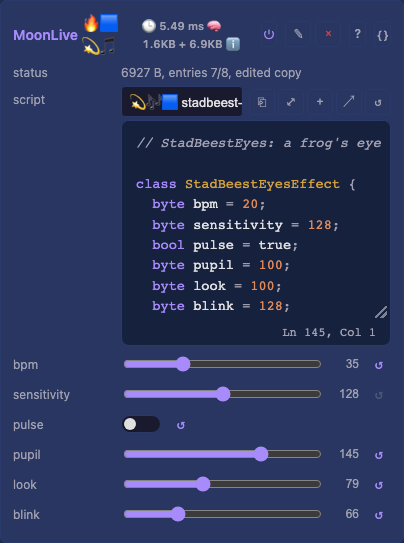The height and width of the screenshot is (543, 404).
Task: Reset the sensitivity value
Action: point(379,395)
